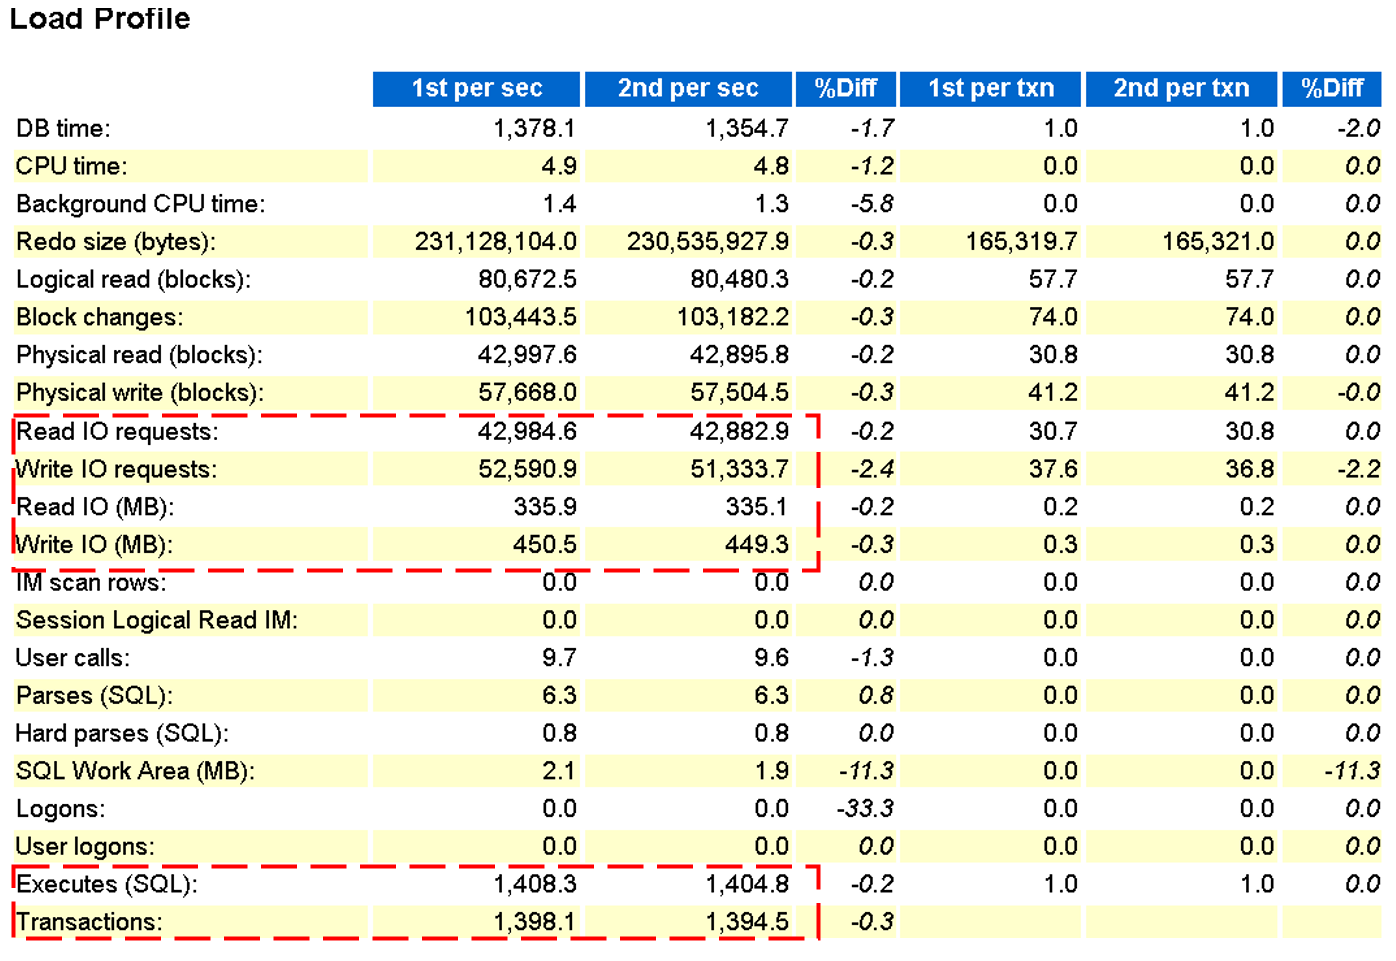1396x961 pixels.
Task: Click the Write IO per txn value 37.6
Action: [x=1053, y=470]
